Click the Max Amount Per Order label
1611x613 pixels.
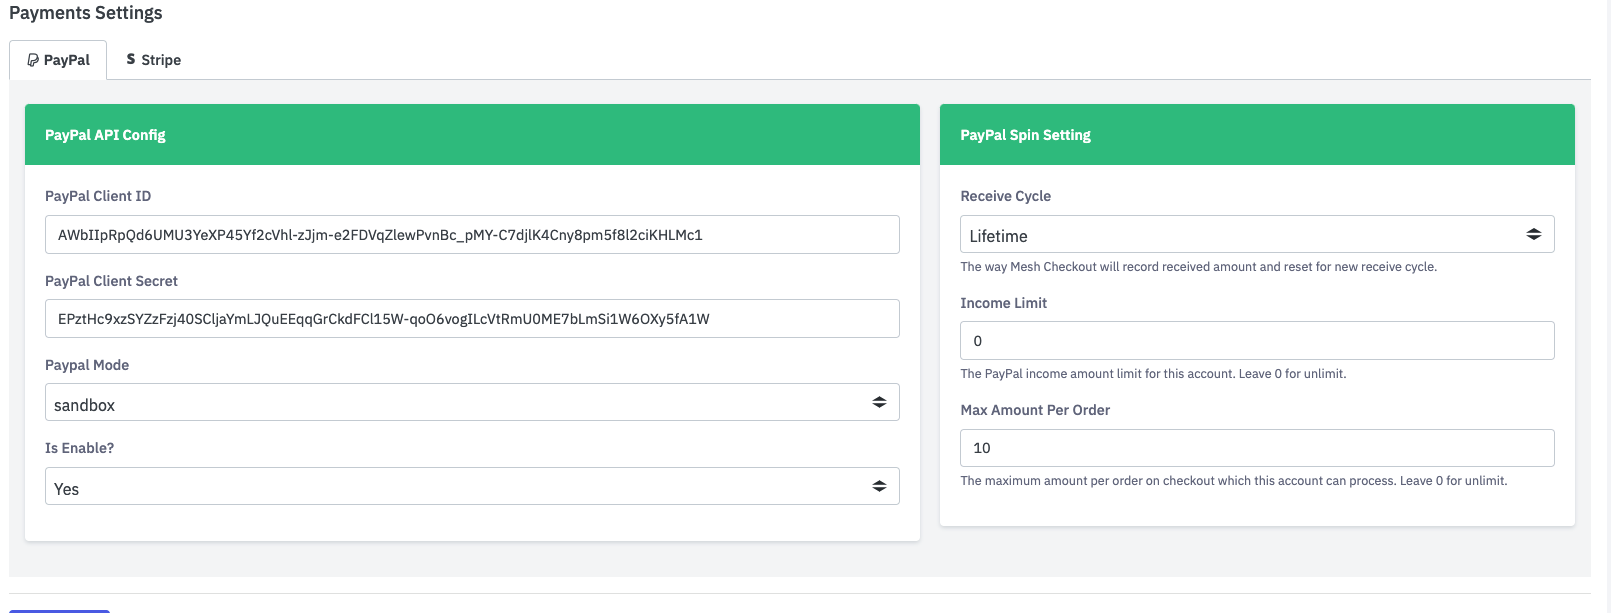point(1035,410)
